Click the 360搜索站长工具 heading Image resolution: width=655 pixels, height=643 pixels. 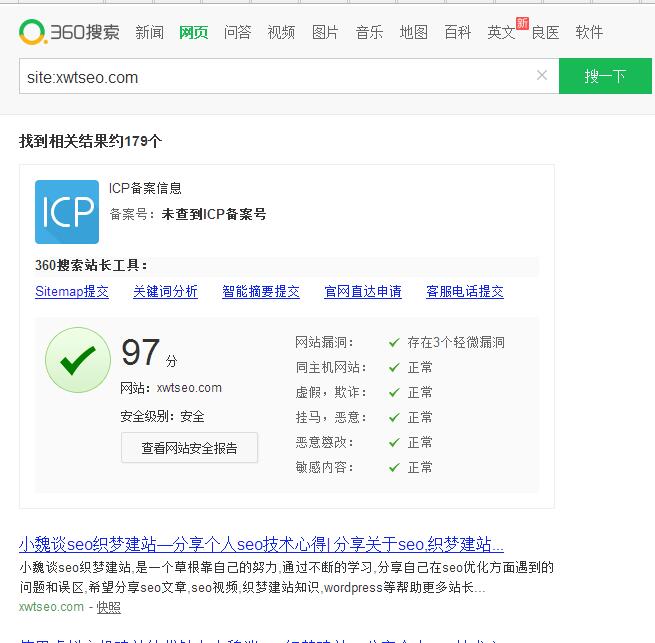[91, 265]
